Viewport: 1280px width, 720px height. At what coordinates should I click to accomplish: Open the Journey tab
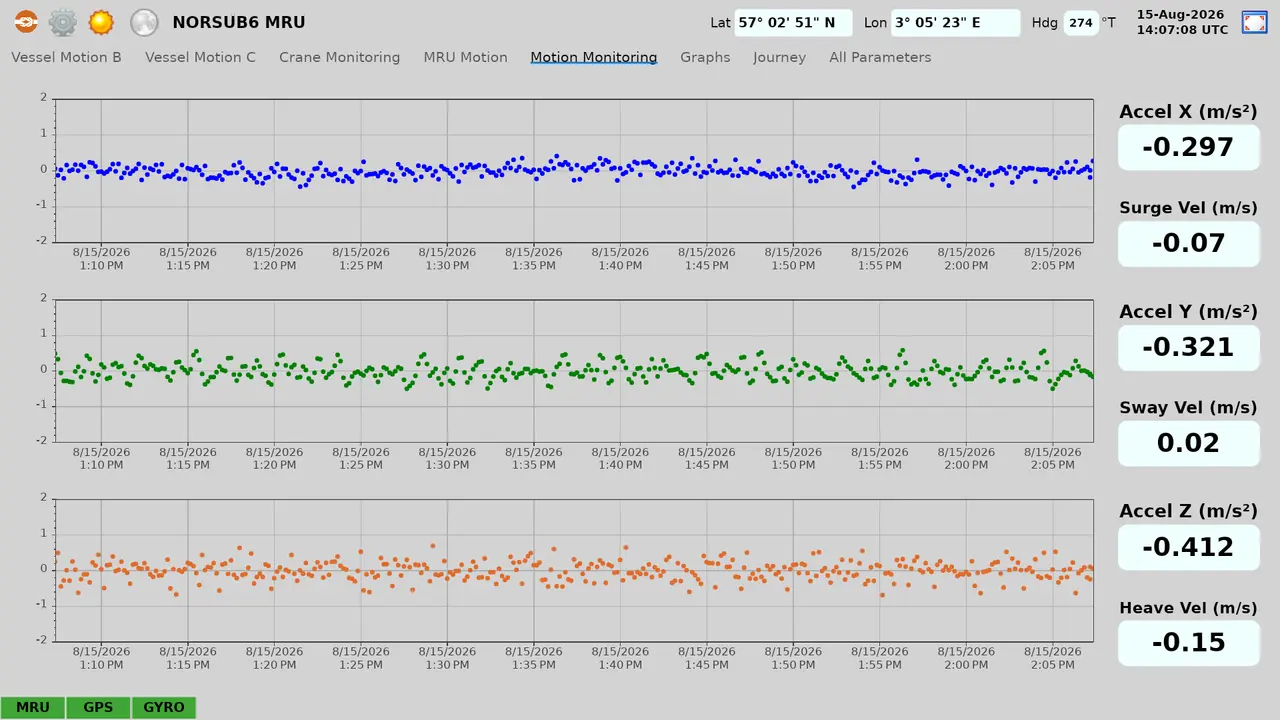(x=780, y=57)
